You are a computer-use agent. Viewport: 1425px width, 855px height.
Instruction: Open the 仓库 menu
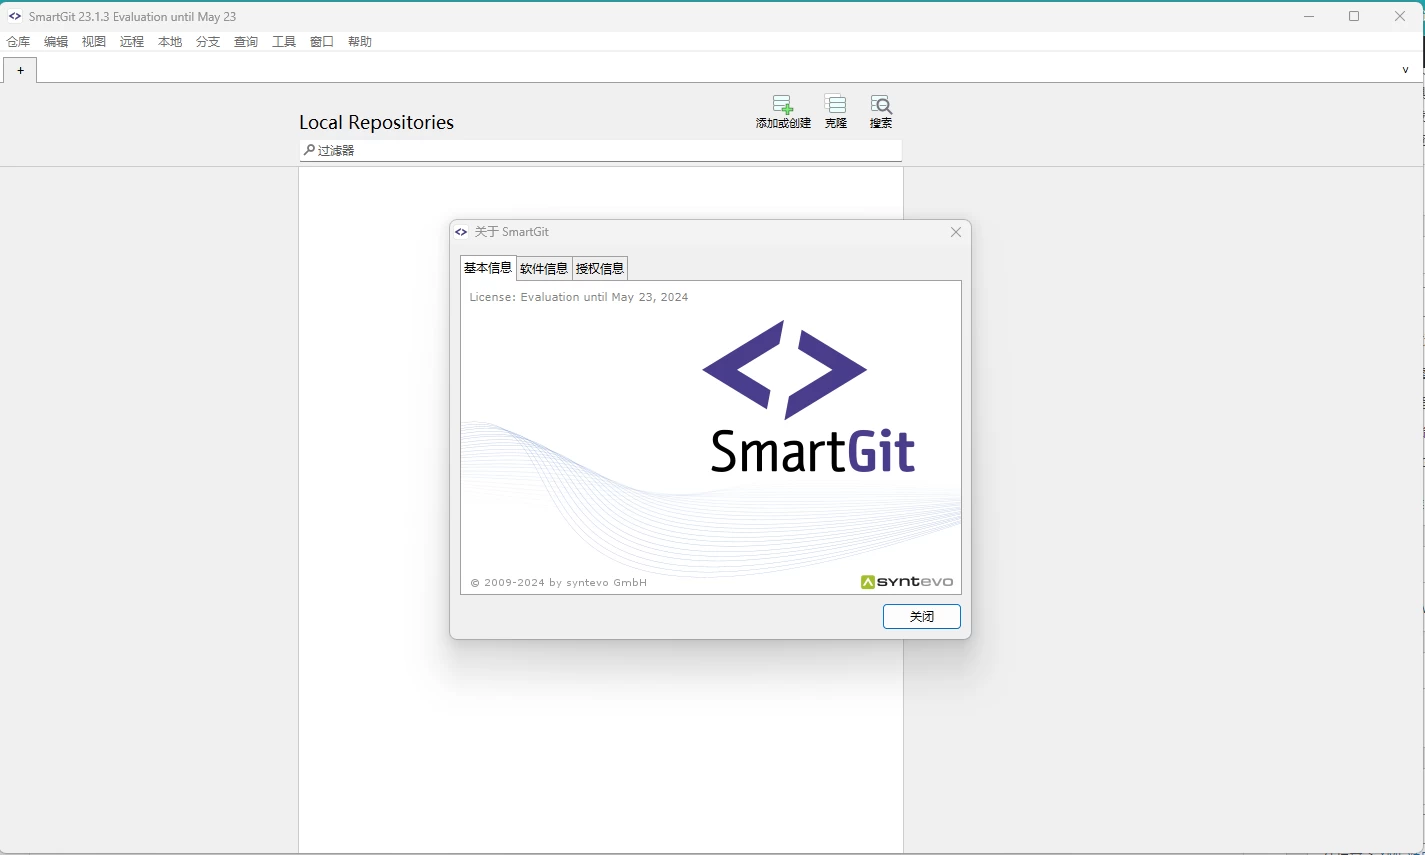tap(18, 42)
